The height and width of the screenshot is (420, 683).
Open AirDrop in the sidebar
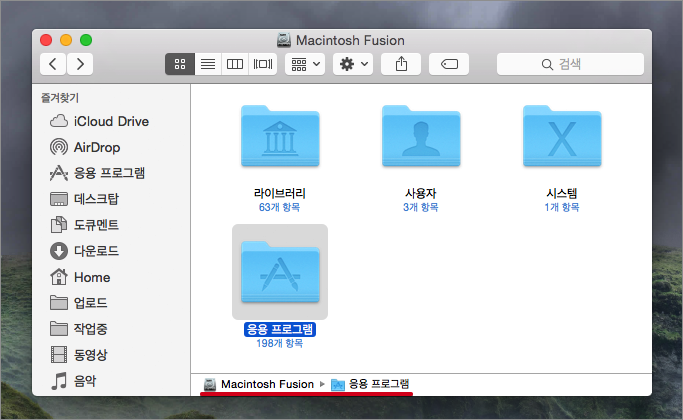tap(85, 147)
